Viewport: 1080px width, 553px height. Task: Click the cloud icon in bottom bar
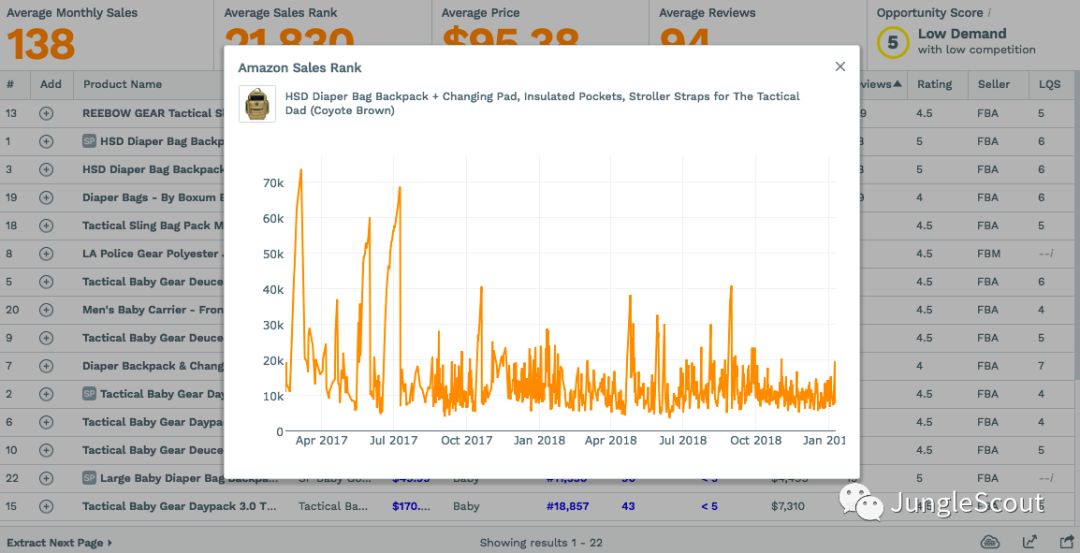[x=990, y=541]
